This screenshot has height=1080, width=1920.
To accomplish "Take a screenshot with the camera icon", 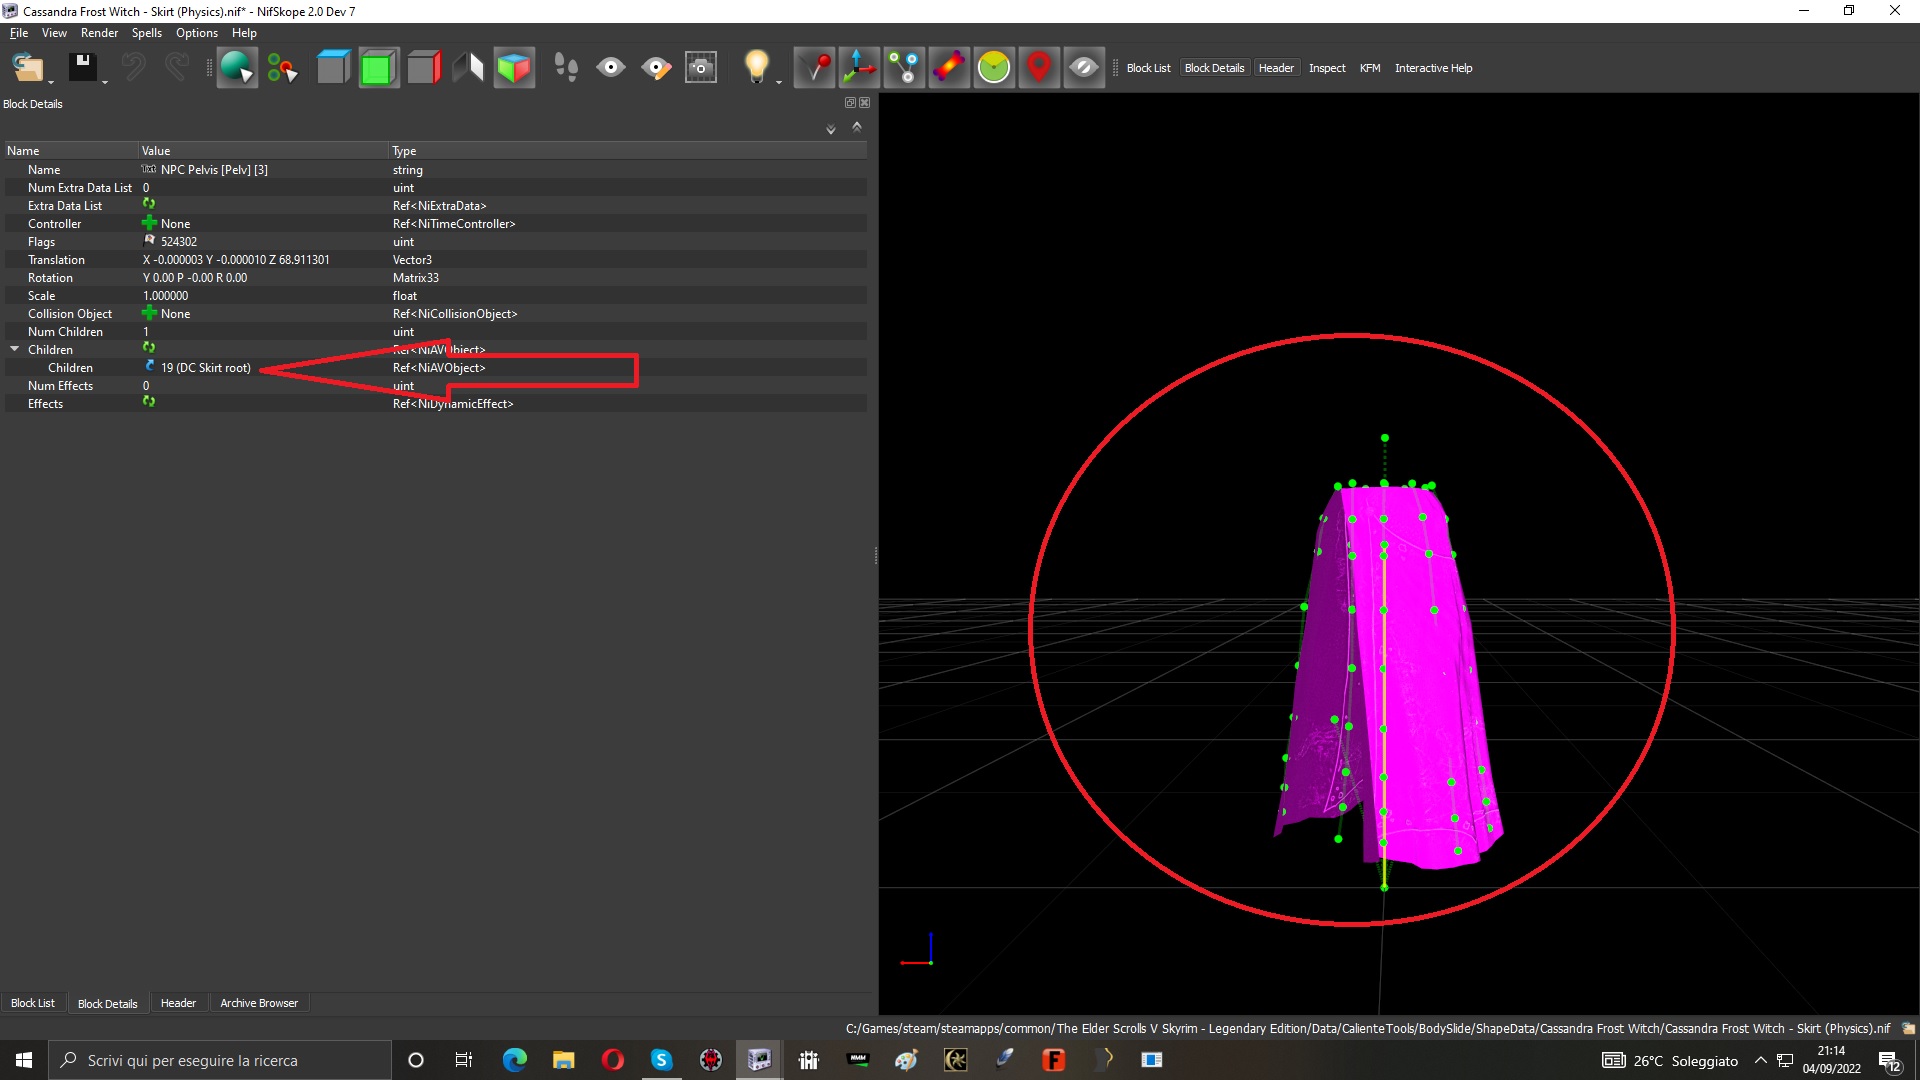I will [x=701, y=68].
